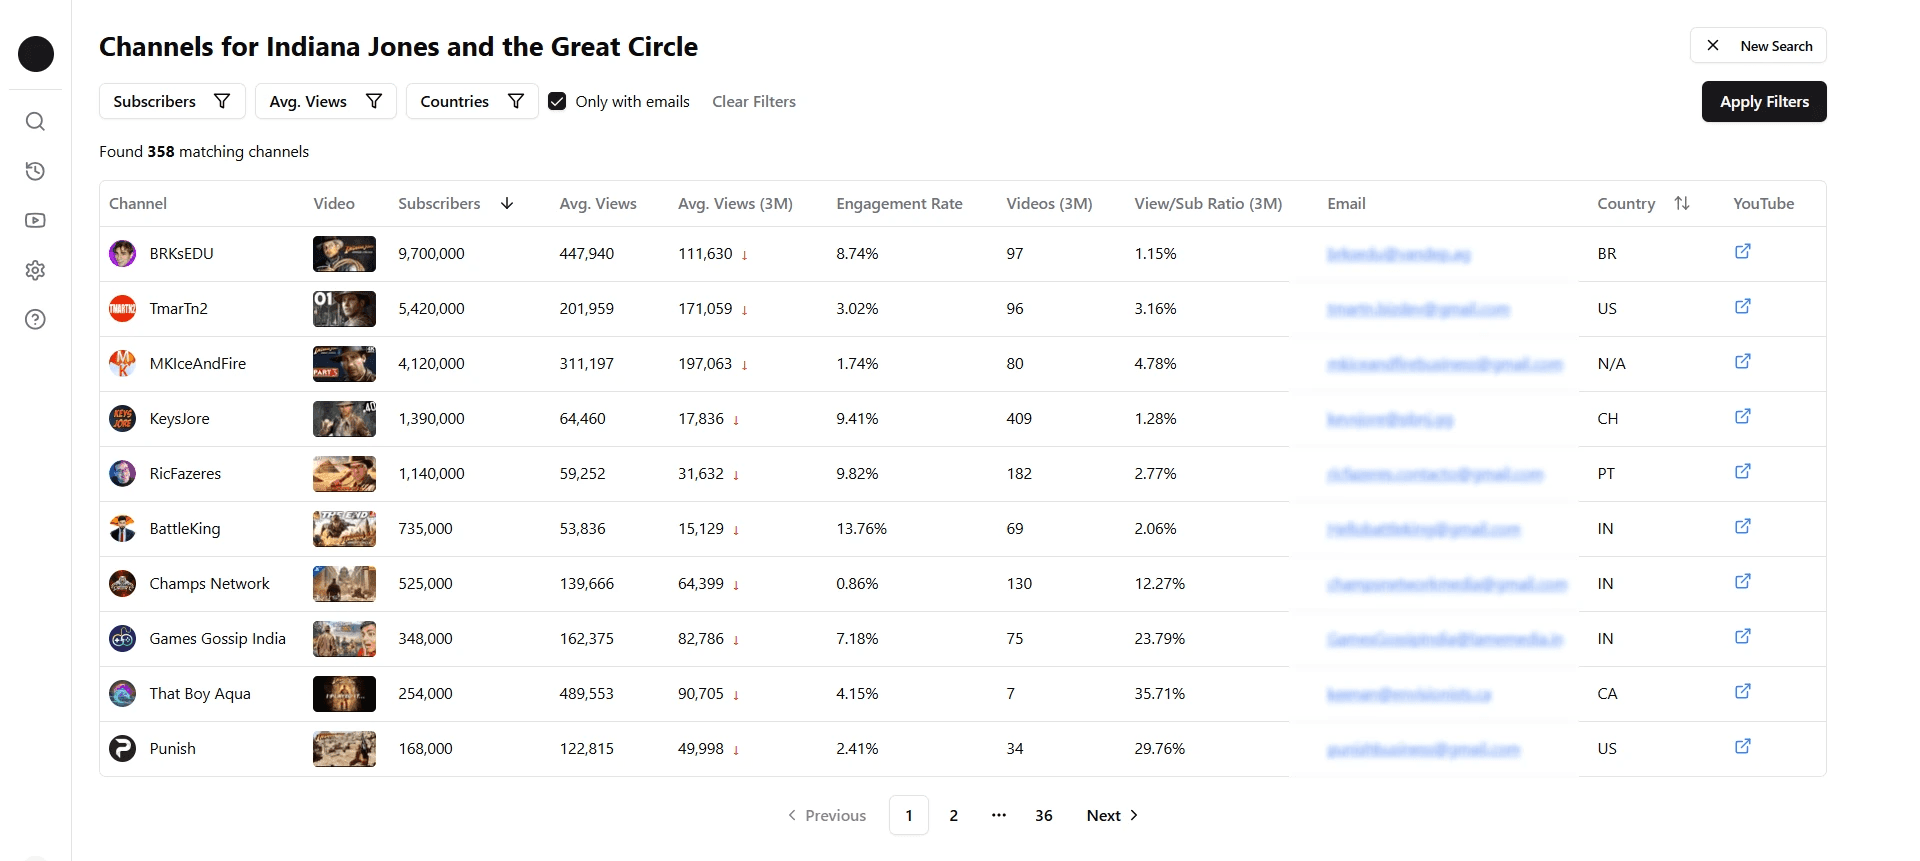
Task: Open the search page from sidebar
Action: [x=35, y=122]
